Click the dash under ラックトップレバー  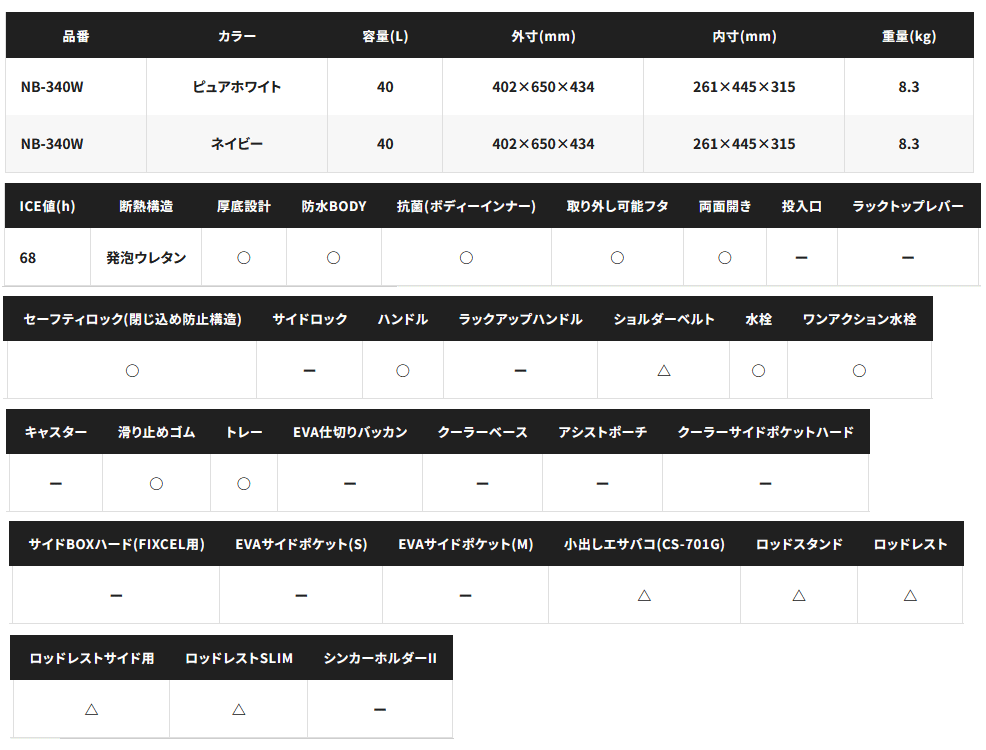tap(907, 258)
